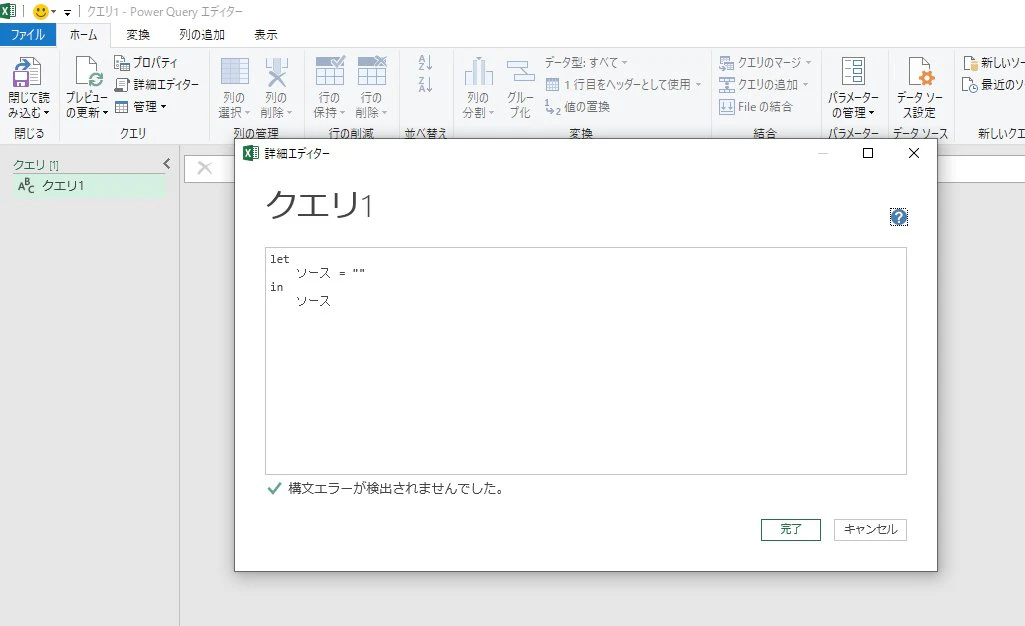
Task: Close the Advanced Editor (詳細エディター) dialog
Action: point(914,153)
